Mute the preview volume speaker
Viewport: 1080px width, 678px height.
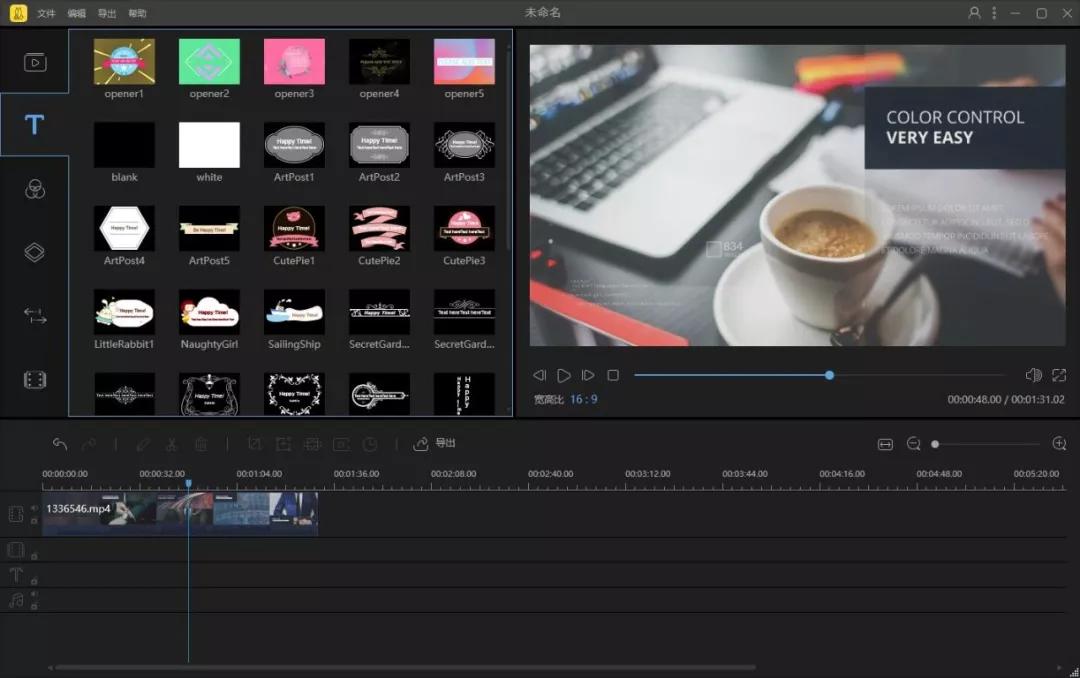1033,375
